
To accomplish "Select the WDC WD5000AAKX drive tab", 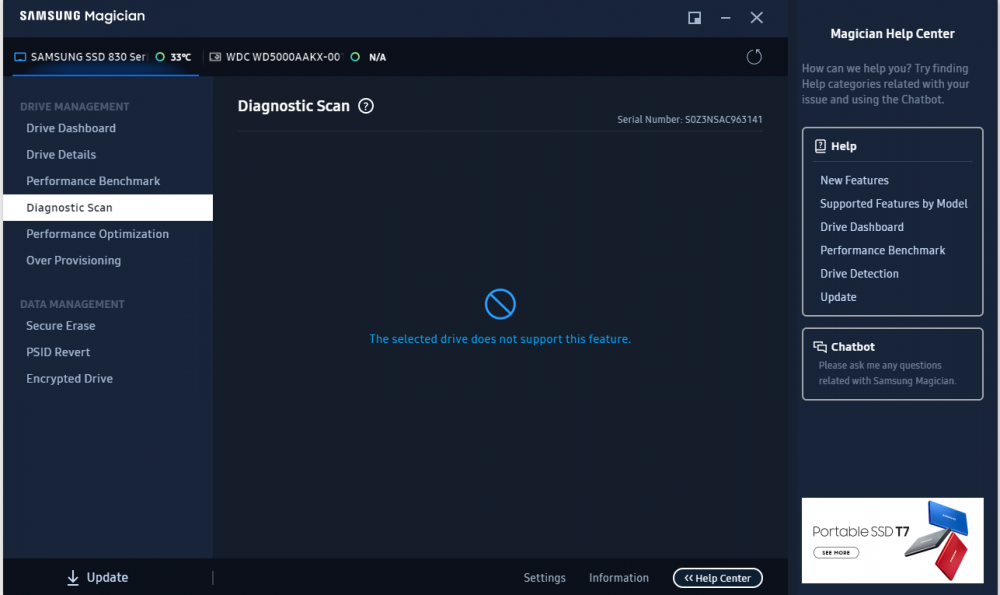I will click(298, 57).
